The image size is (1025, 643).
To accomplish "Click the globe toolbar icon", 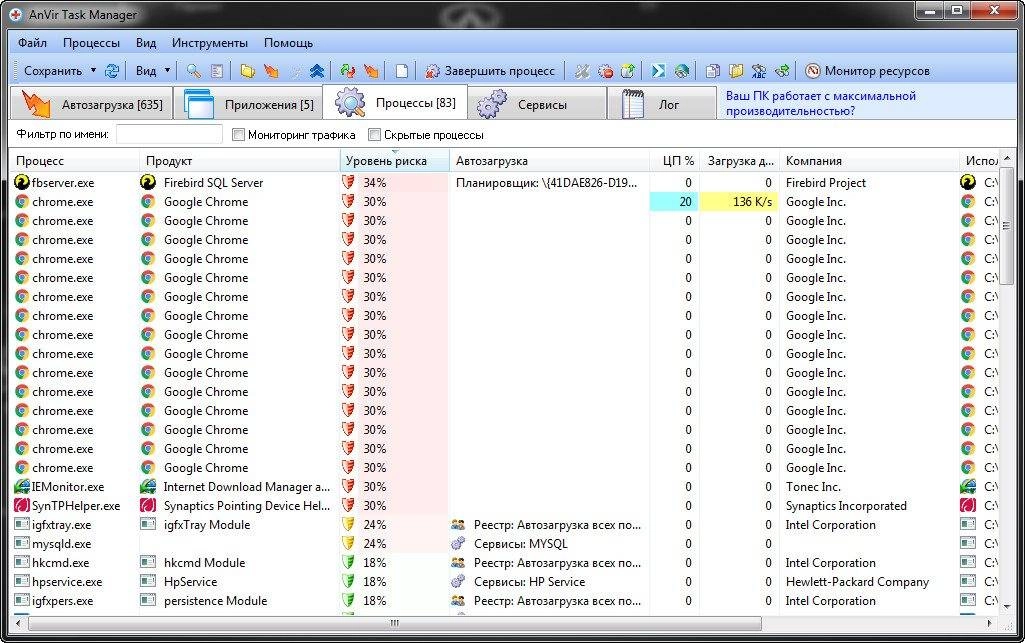I will point(682,71).
